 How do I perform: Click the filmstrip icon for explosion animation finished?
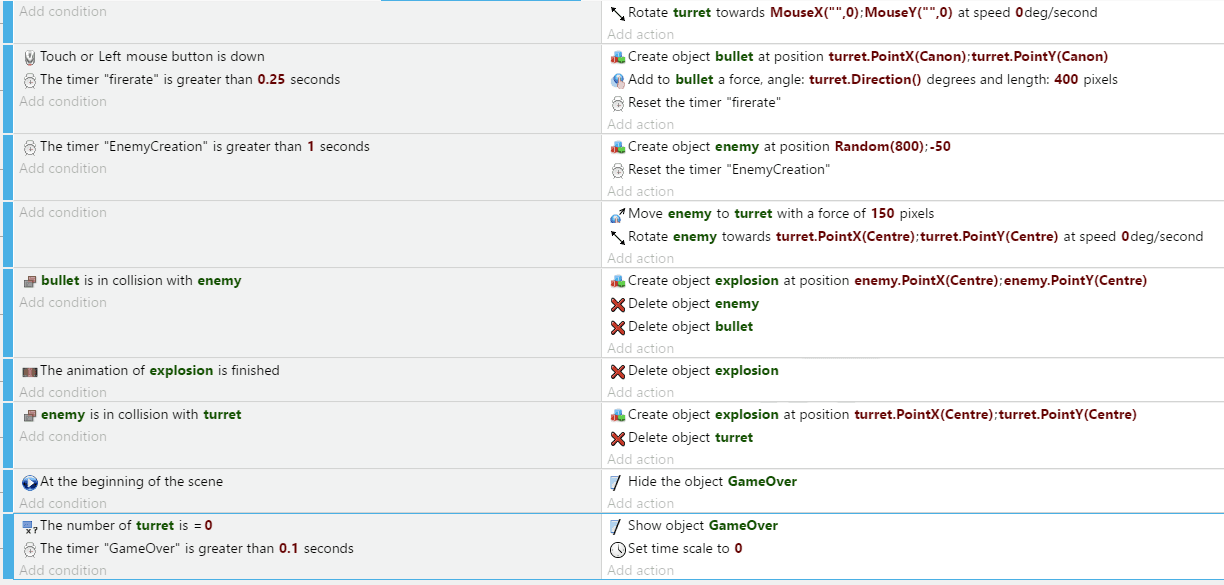tap(29, 371)
